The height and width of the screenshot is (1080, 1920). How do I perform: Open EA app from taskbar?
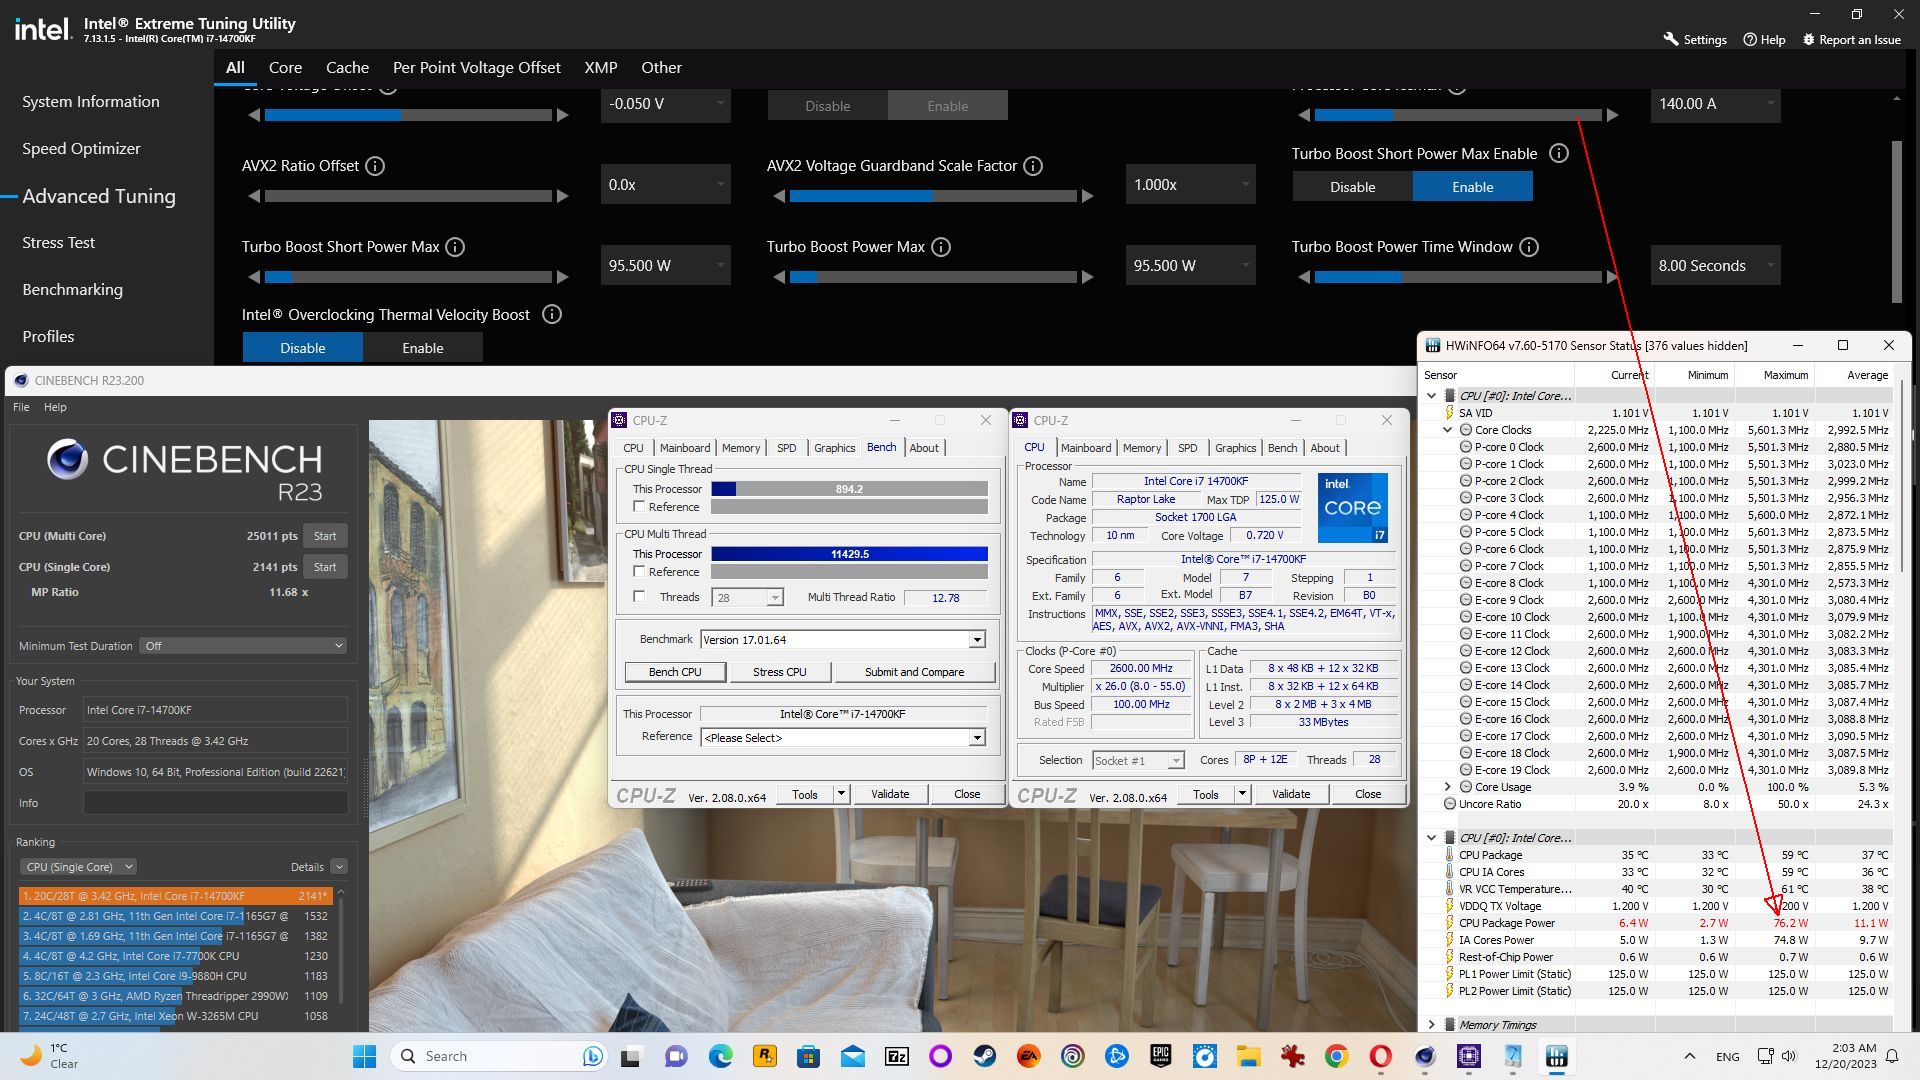click(1028, 1056)
